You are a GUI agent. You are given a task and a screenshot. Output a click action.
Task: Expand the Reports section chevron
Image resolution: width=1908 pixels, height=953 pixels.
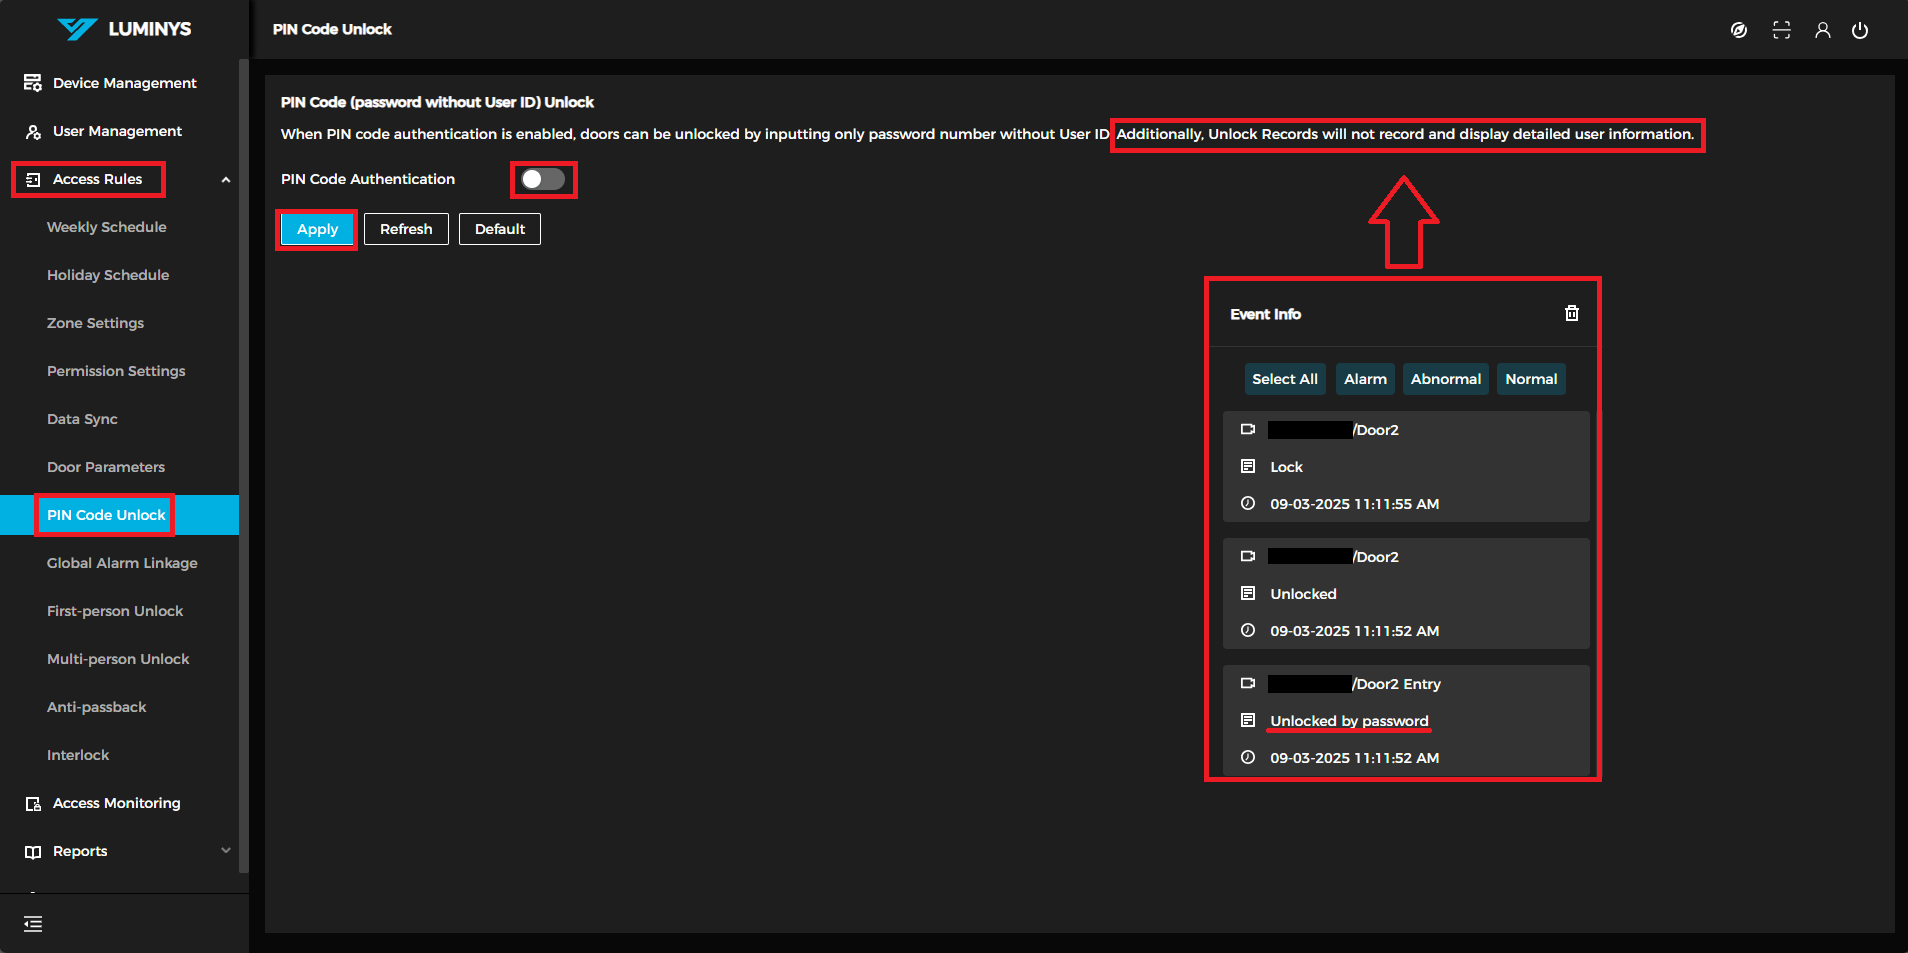(x=225, y=851)
